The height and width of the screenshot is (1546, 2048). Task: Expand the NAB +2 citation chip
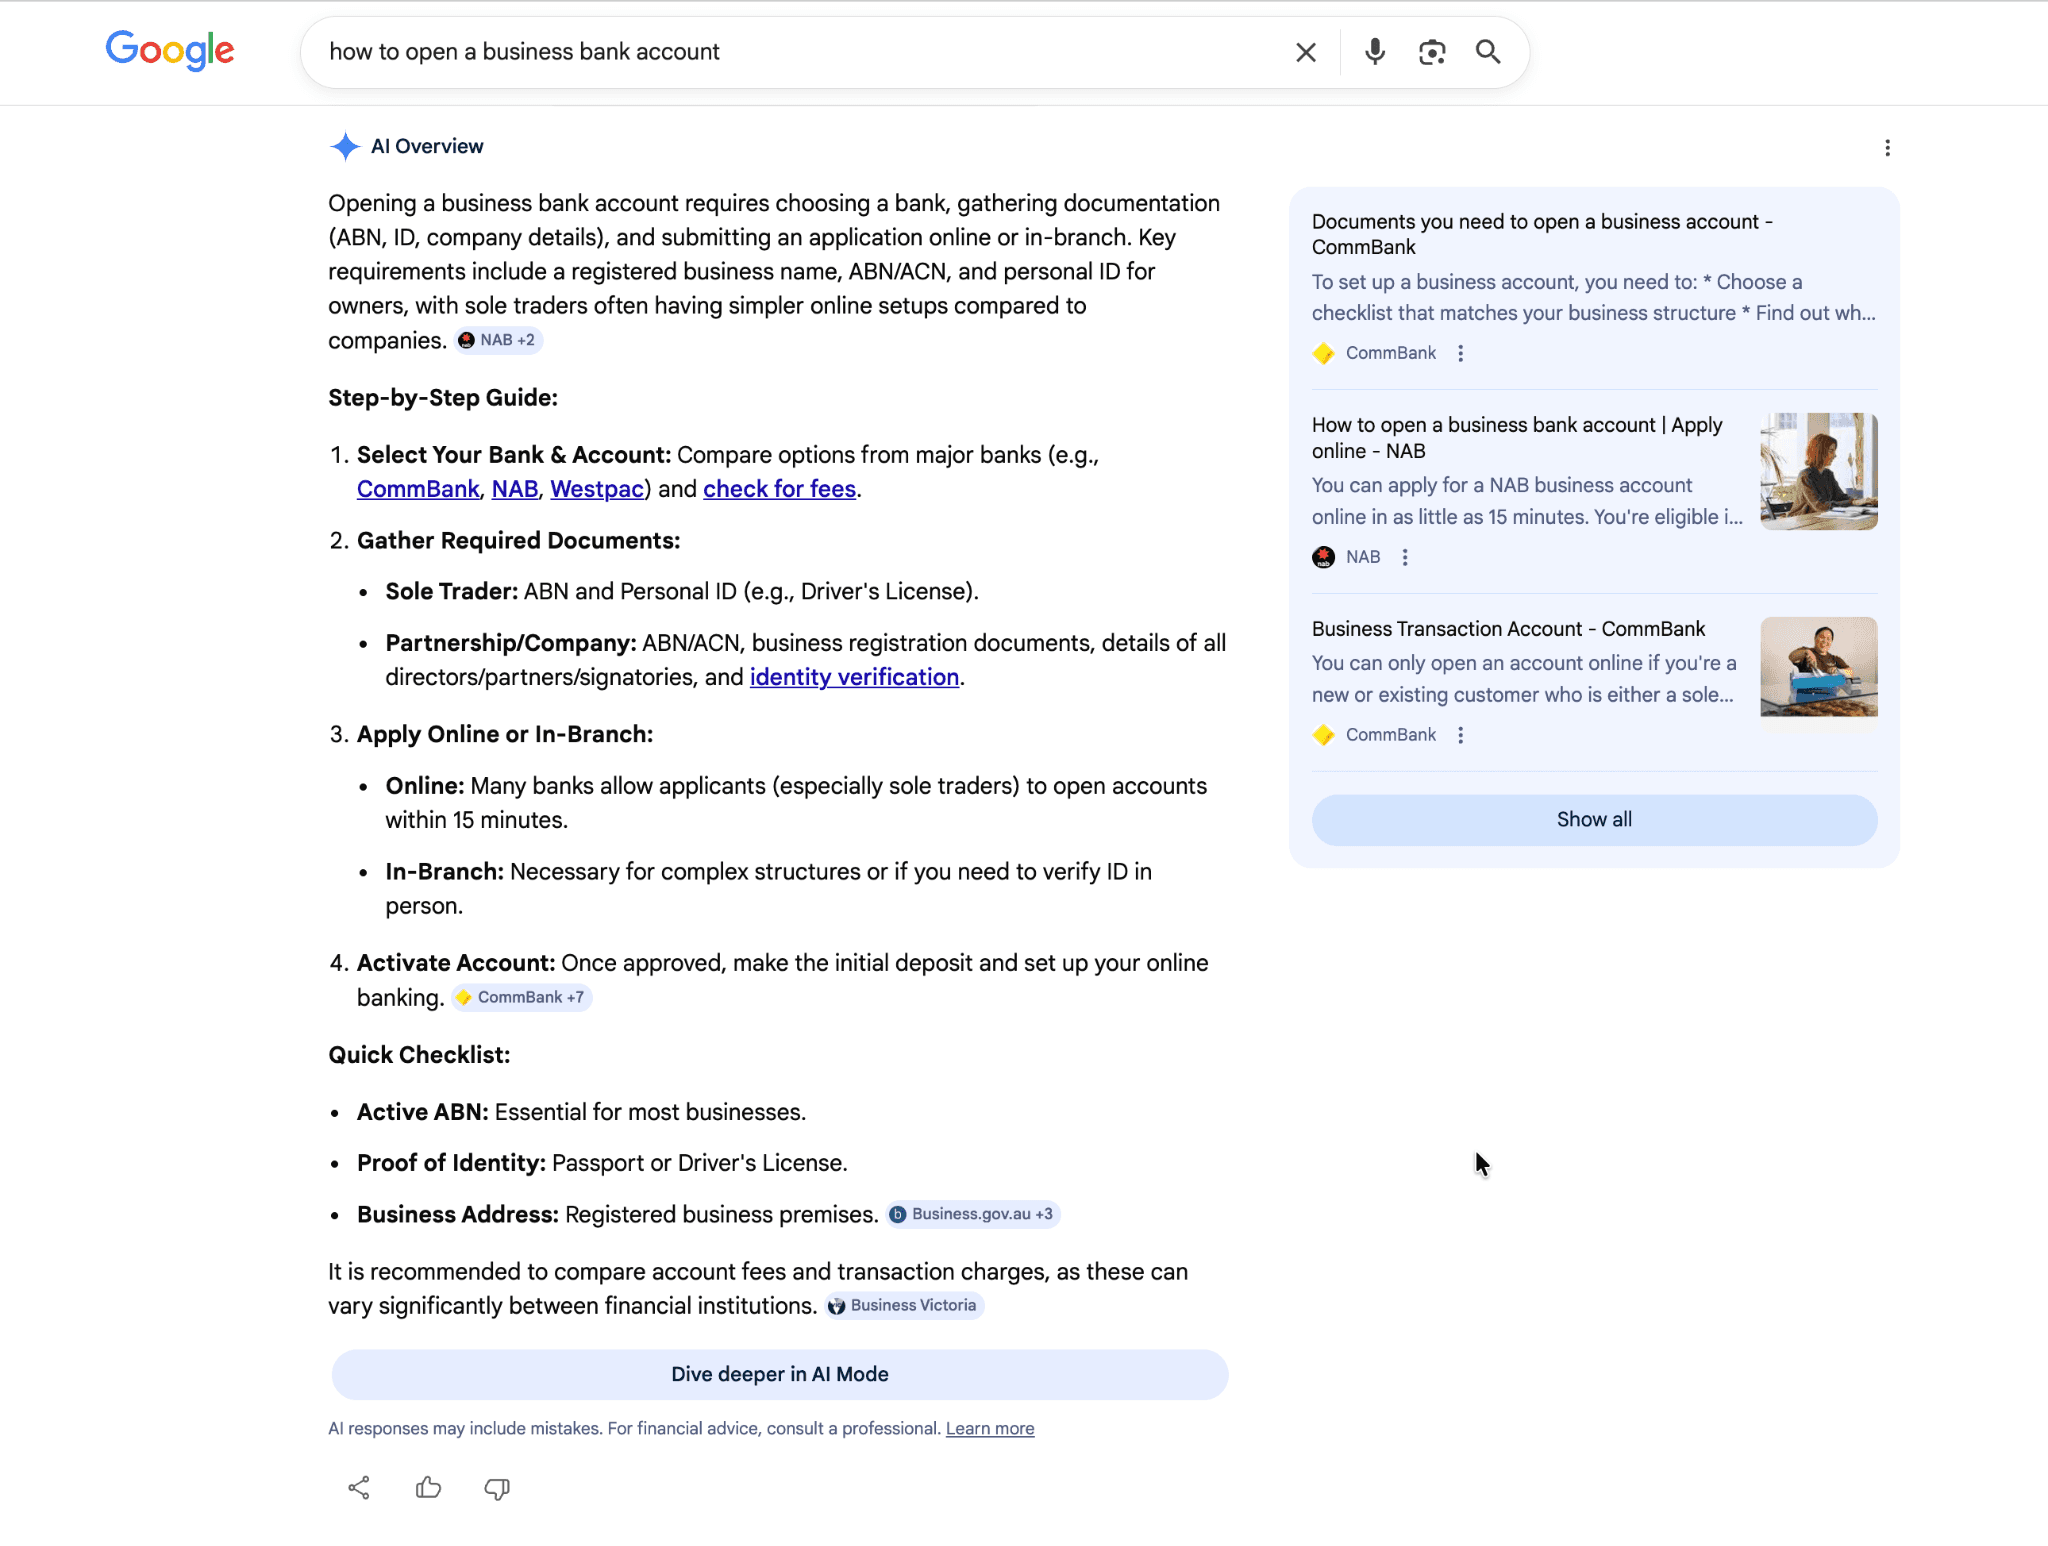[x=498, y=340]
